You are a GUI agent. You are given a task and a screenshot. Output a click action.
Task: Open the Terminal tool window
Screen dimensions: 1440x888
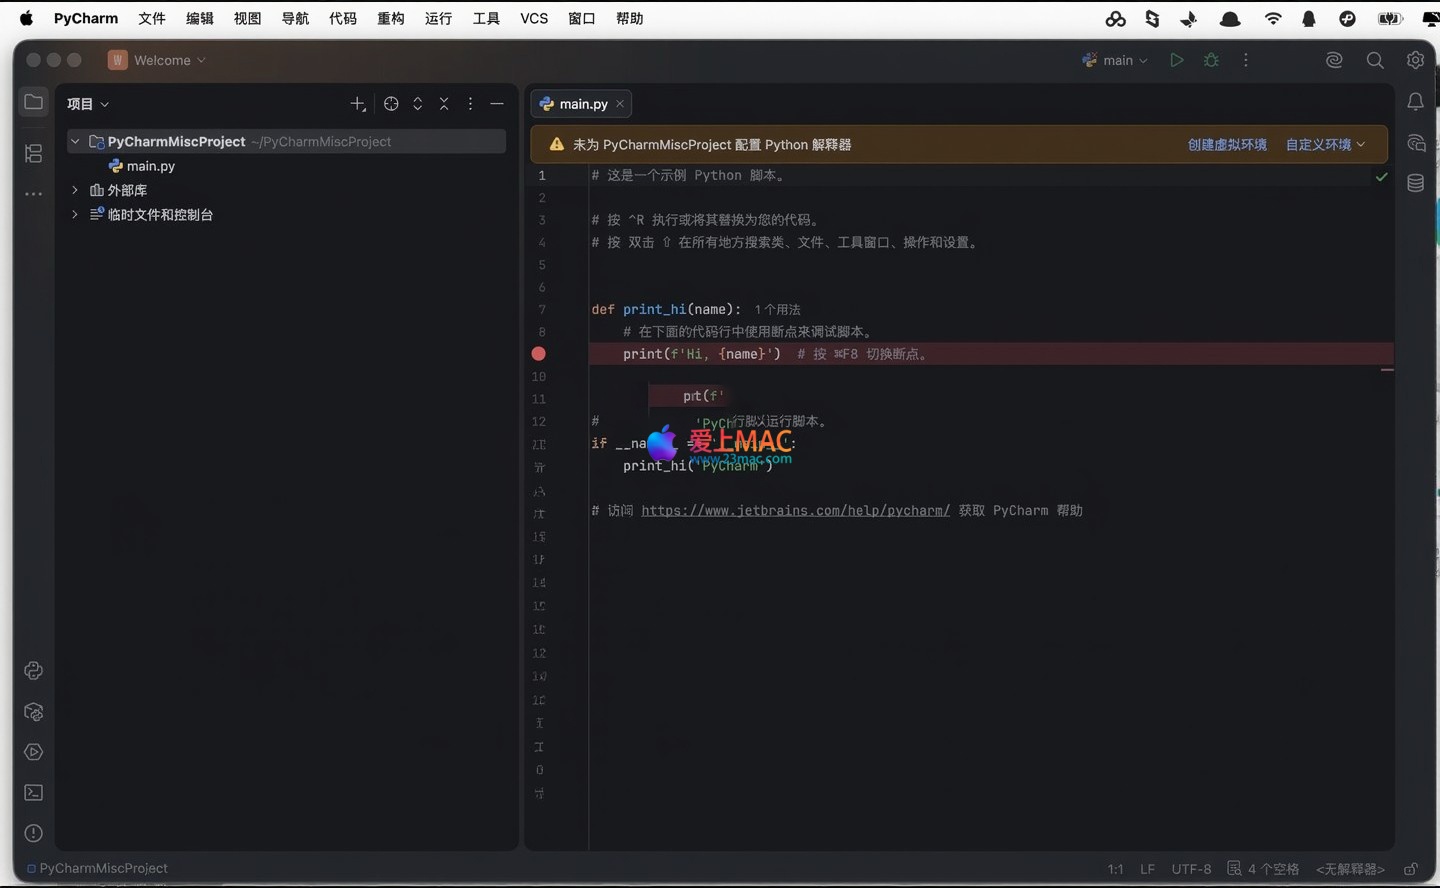tap(33, 793)
